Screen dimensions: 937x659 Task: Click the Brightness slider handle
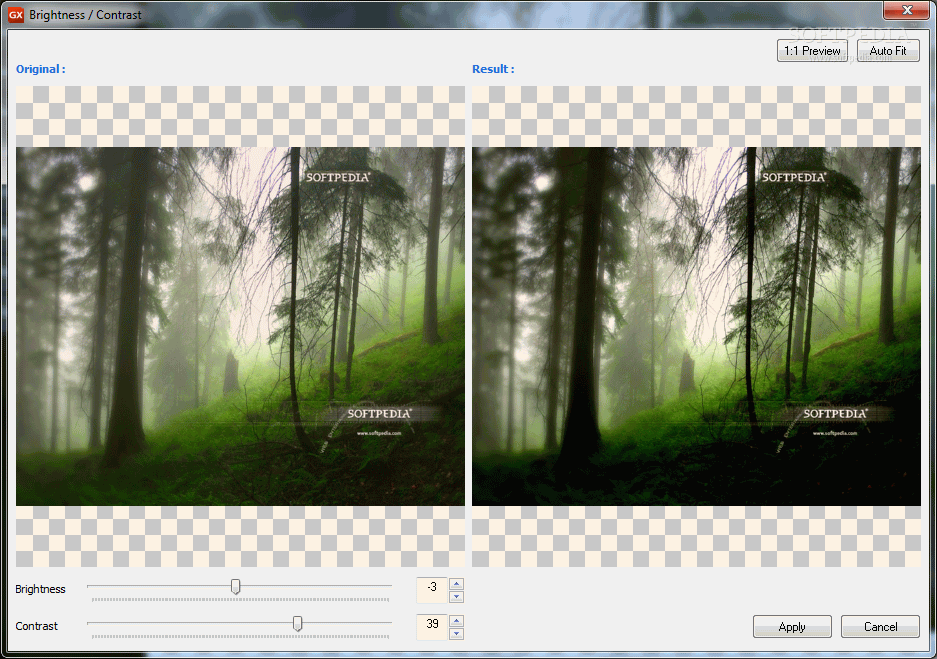(235, 587)
